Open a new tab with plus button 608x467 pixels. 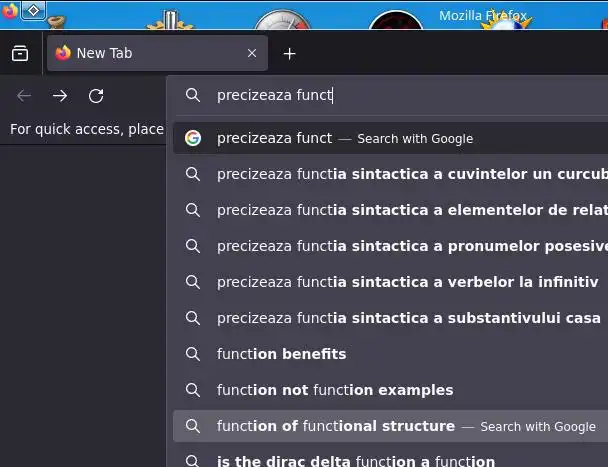(289, 54)
